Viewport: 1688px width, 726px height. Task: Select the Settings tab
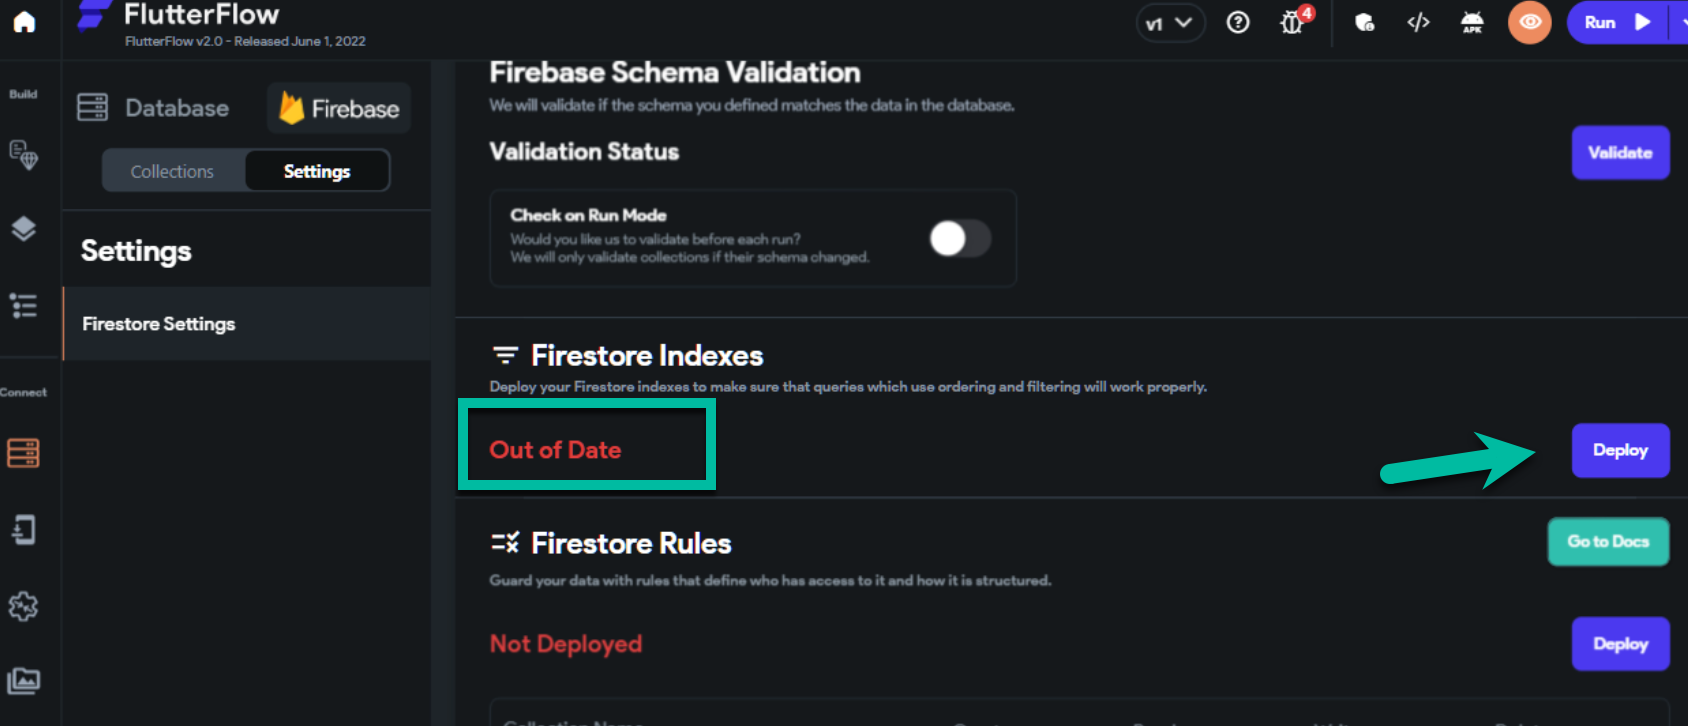[317, 171]
